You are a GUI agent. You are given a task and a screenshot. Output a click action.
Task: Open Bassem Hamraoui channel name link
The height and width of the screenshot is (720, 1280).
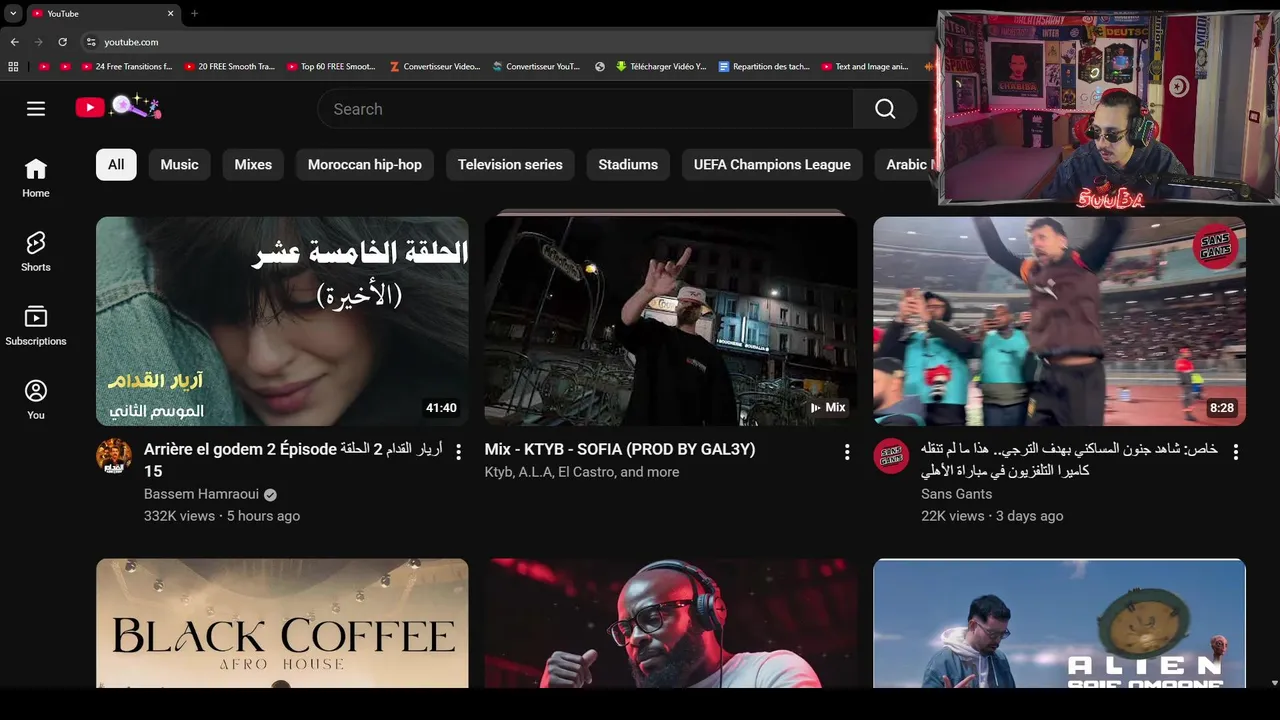(201, 494)
